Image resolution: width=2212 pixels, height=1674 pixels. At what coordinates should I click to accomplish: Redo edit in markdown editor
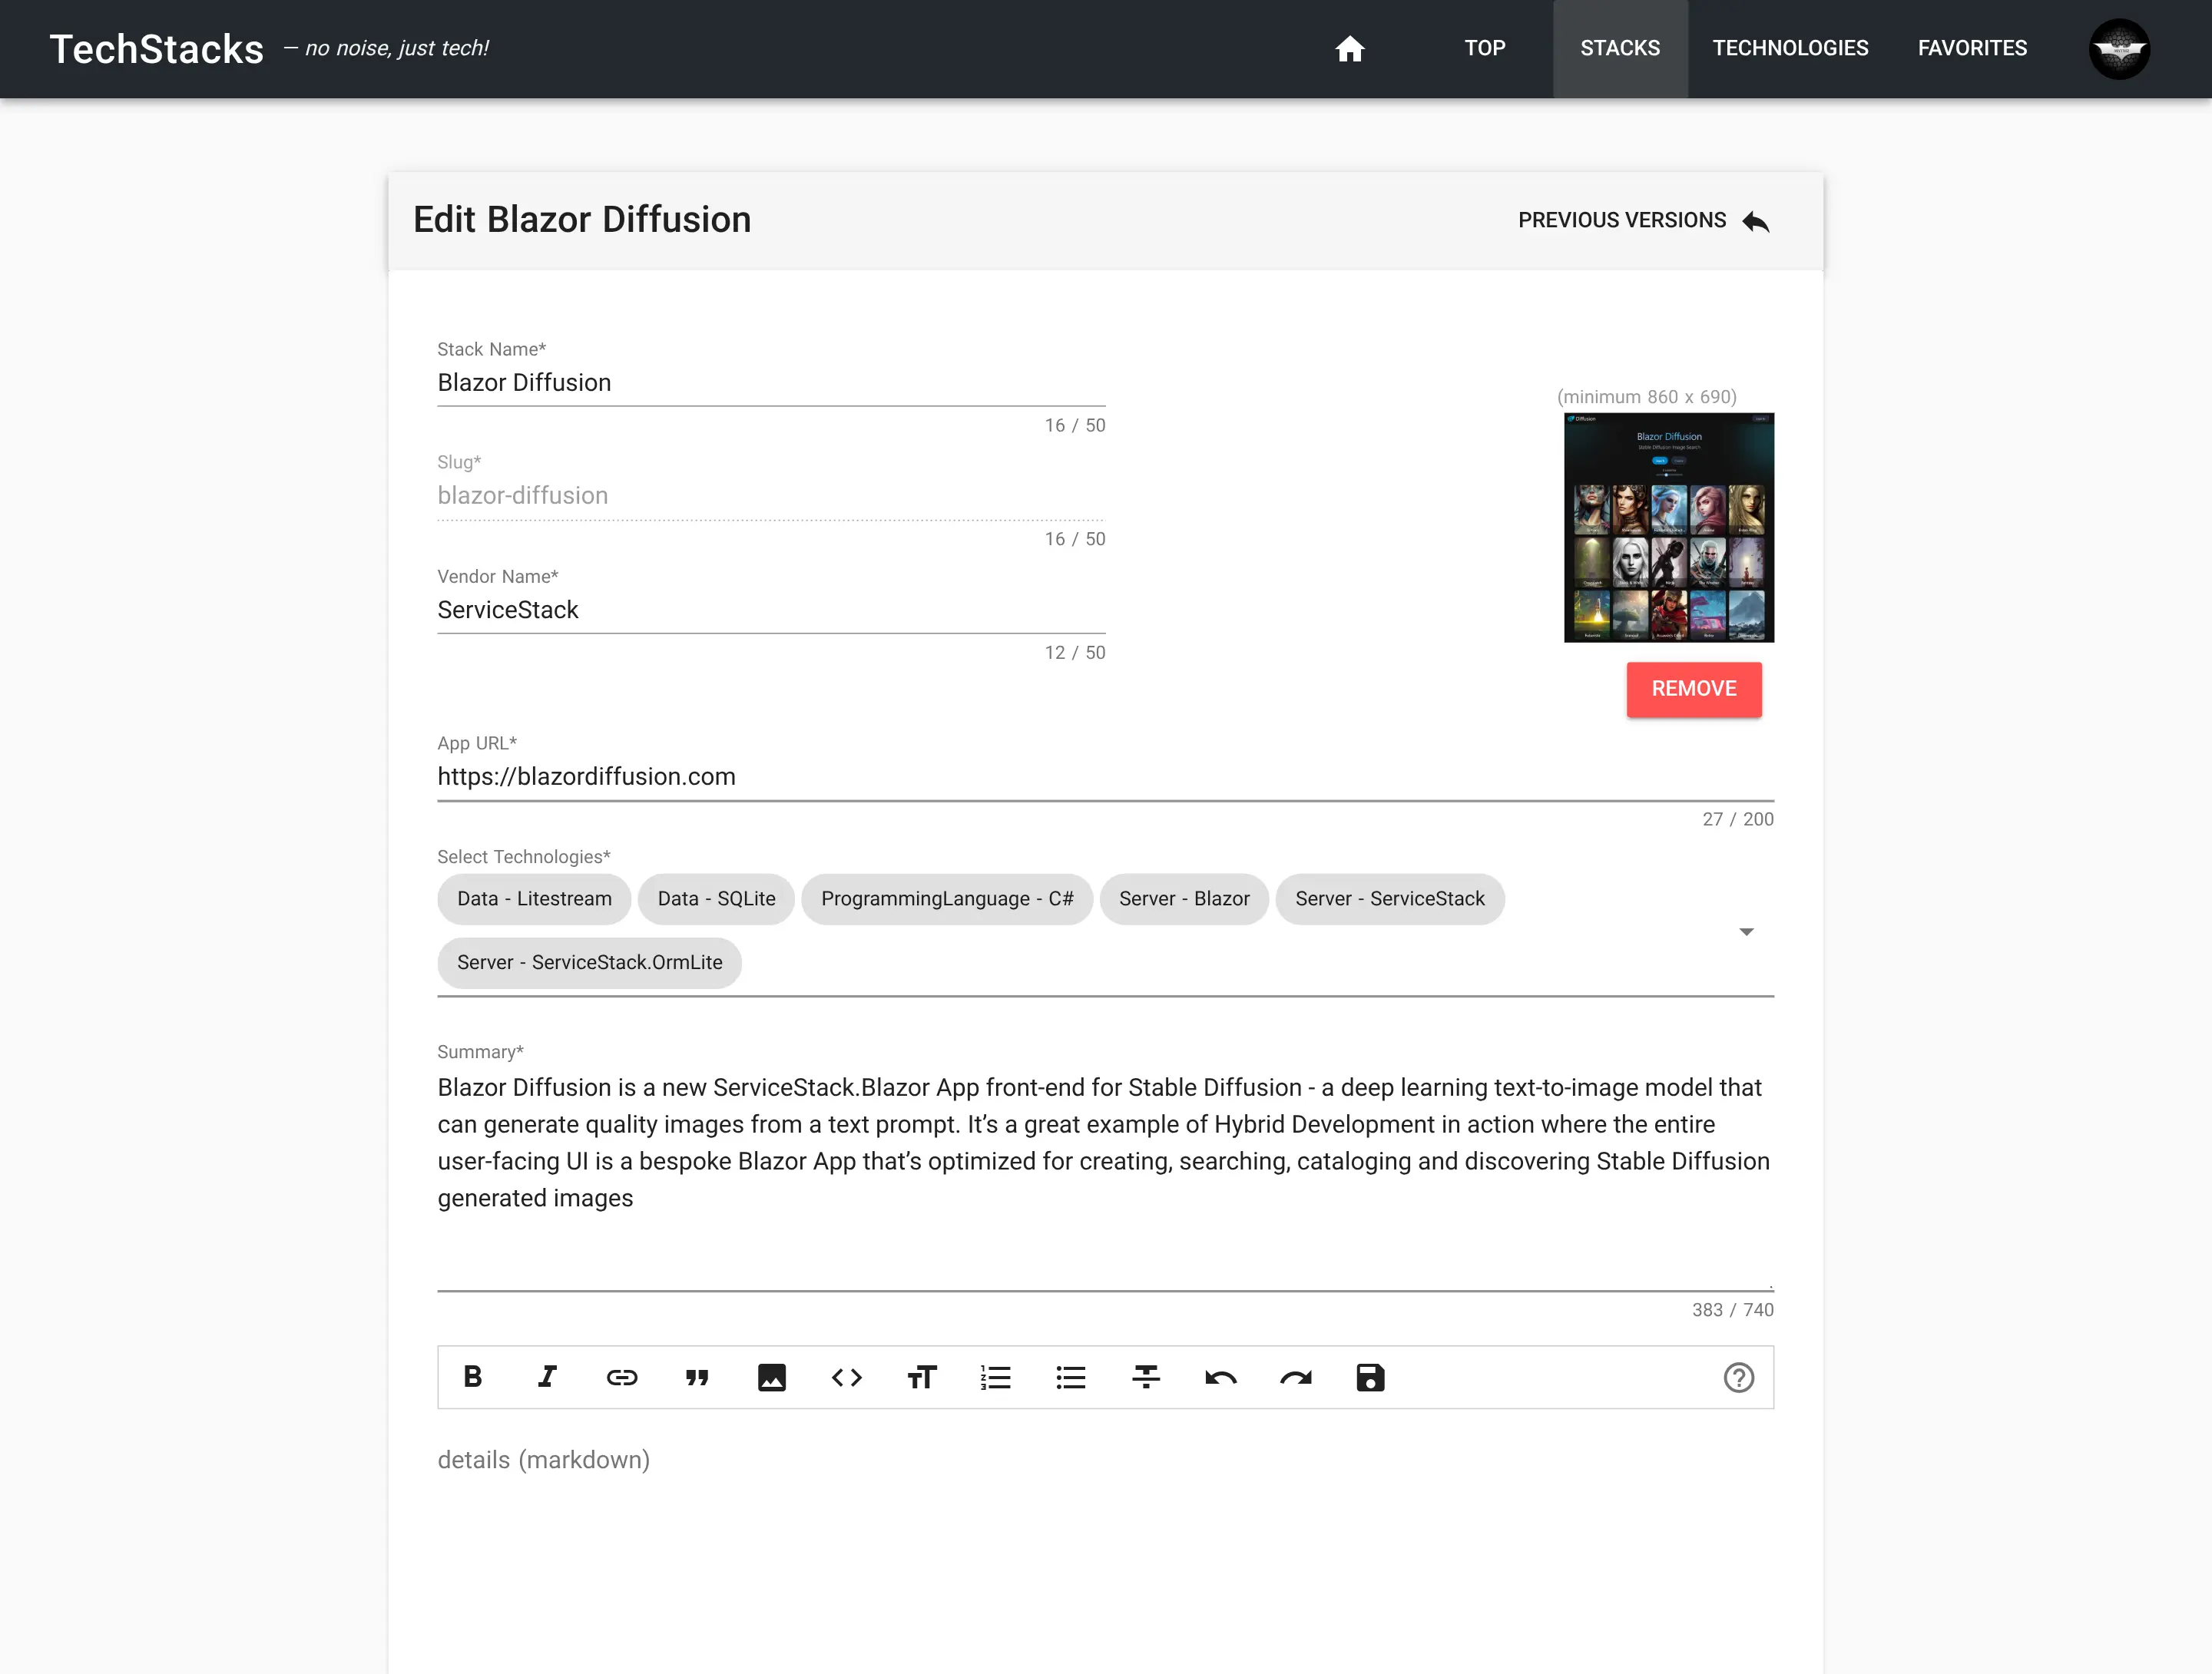(1296, 1377)
